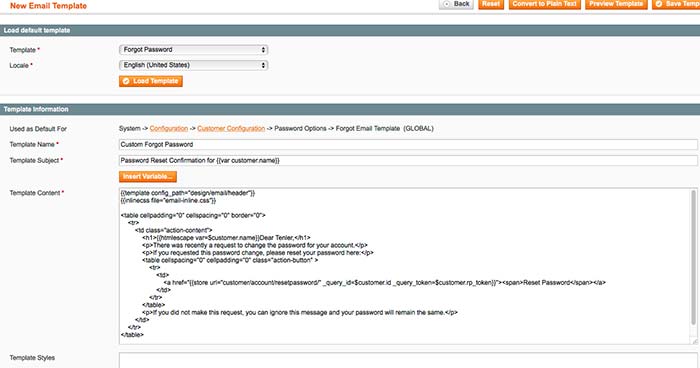Focus the Template Name input field
The image size is (700, 368).
pyautogui.click(x=408, y=145)
